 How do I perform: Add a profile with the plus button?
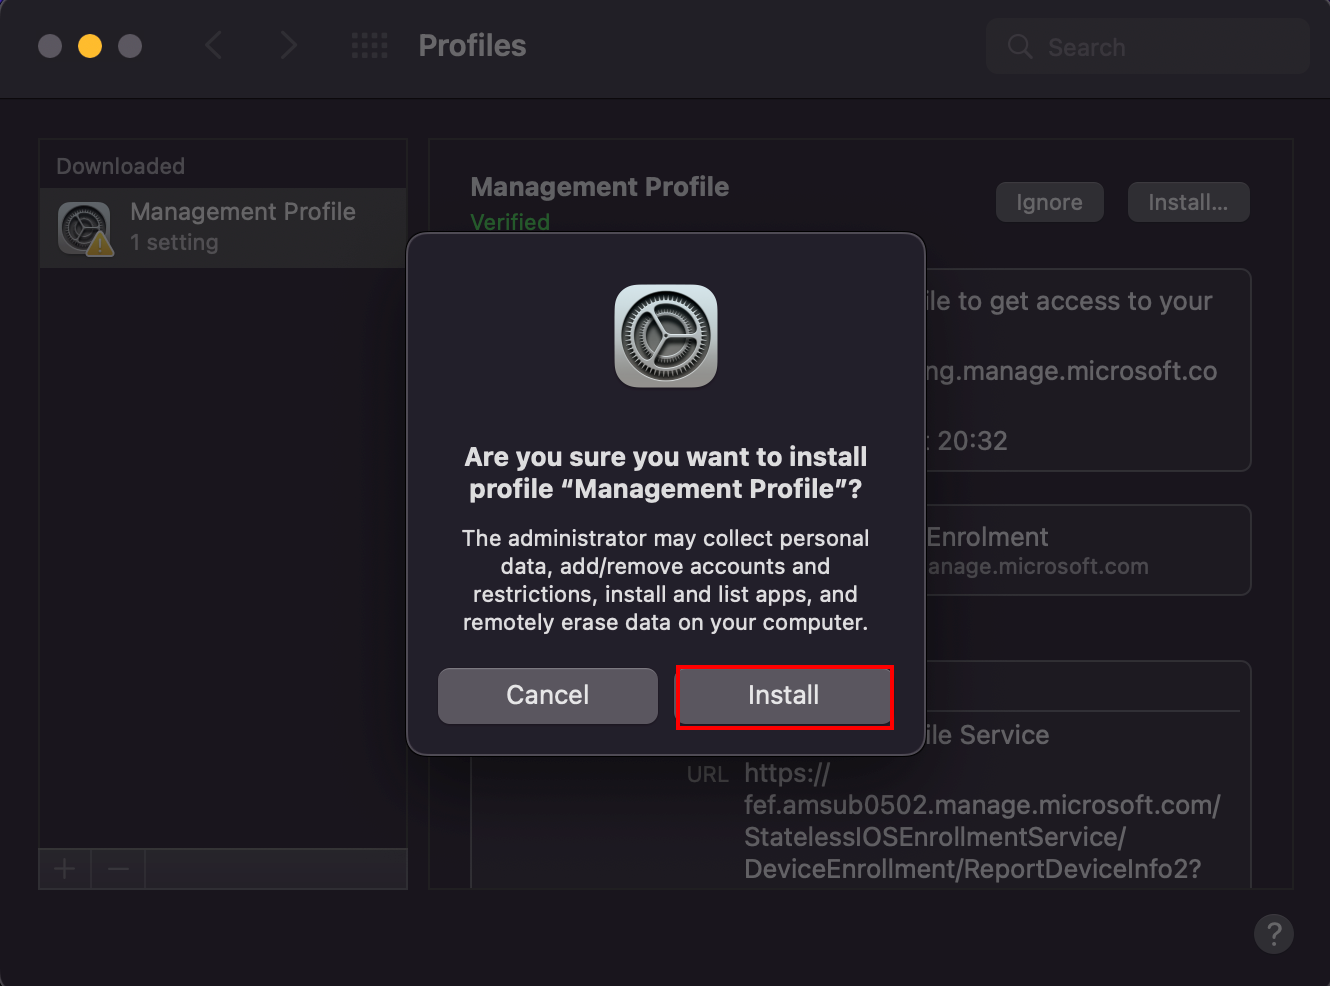[65, 869]
